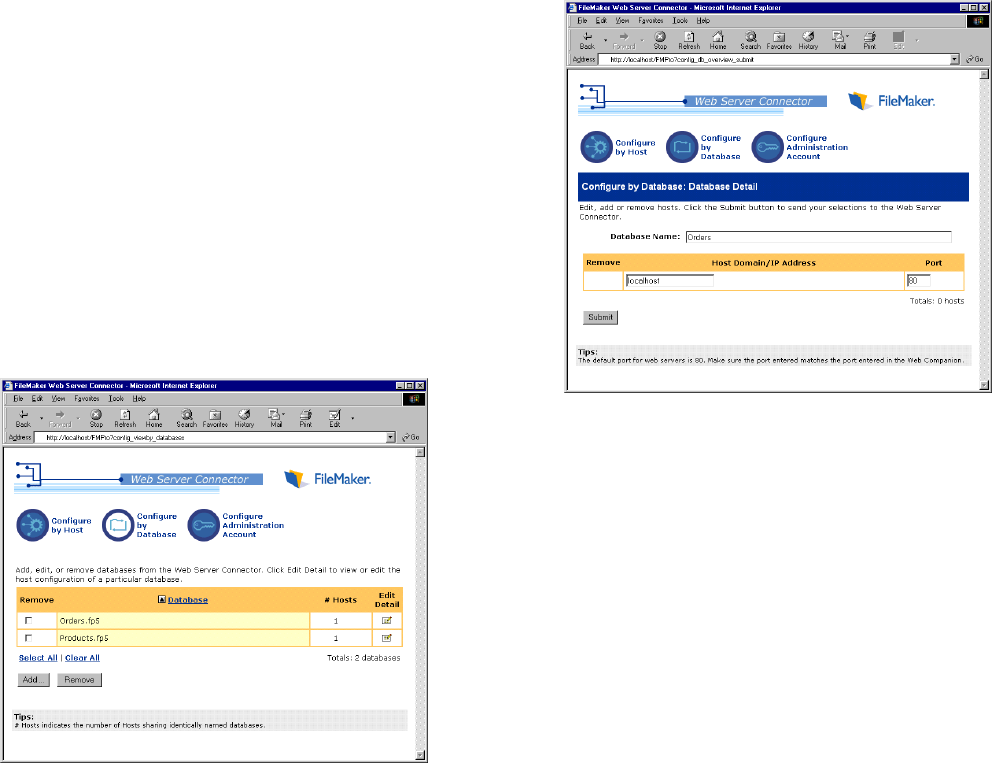Click Go button in database list window
The height and width of the screenshot is (763, 992).
click(411, 437)
